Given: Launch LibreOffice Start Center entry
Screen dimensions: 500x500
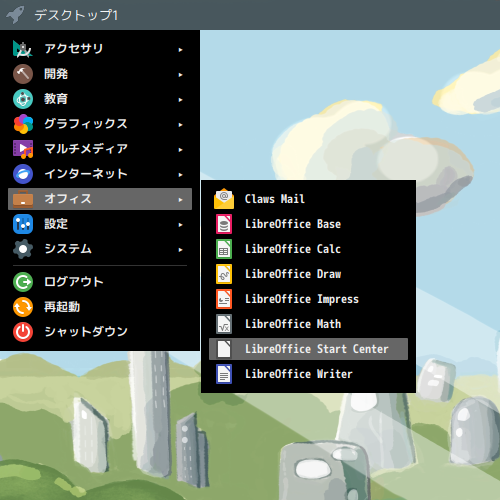Looking at the screenshot, I should click(308, 349).
